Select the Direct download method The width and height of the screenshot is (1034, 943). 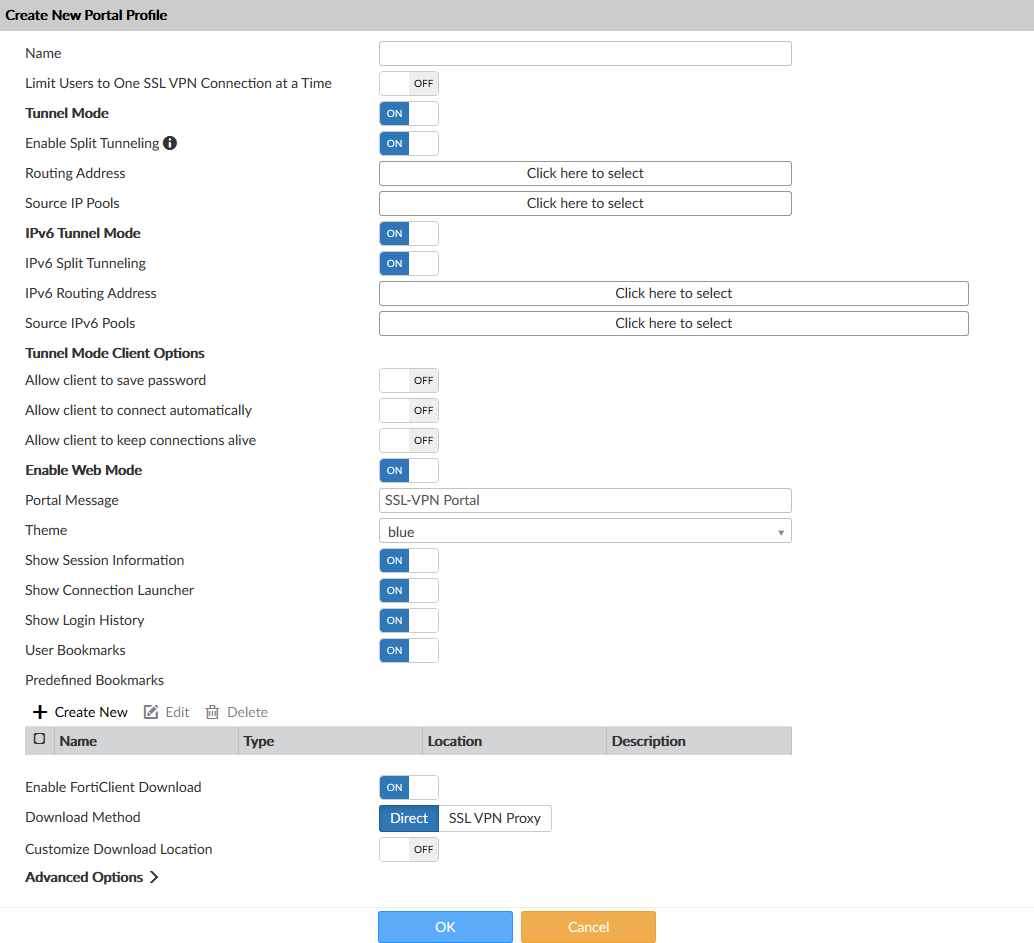pyautogui.click(x=408, y=818)
